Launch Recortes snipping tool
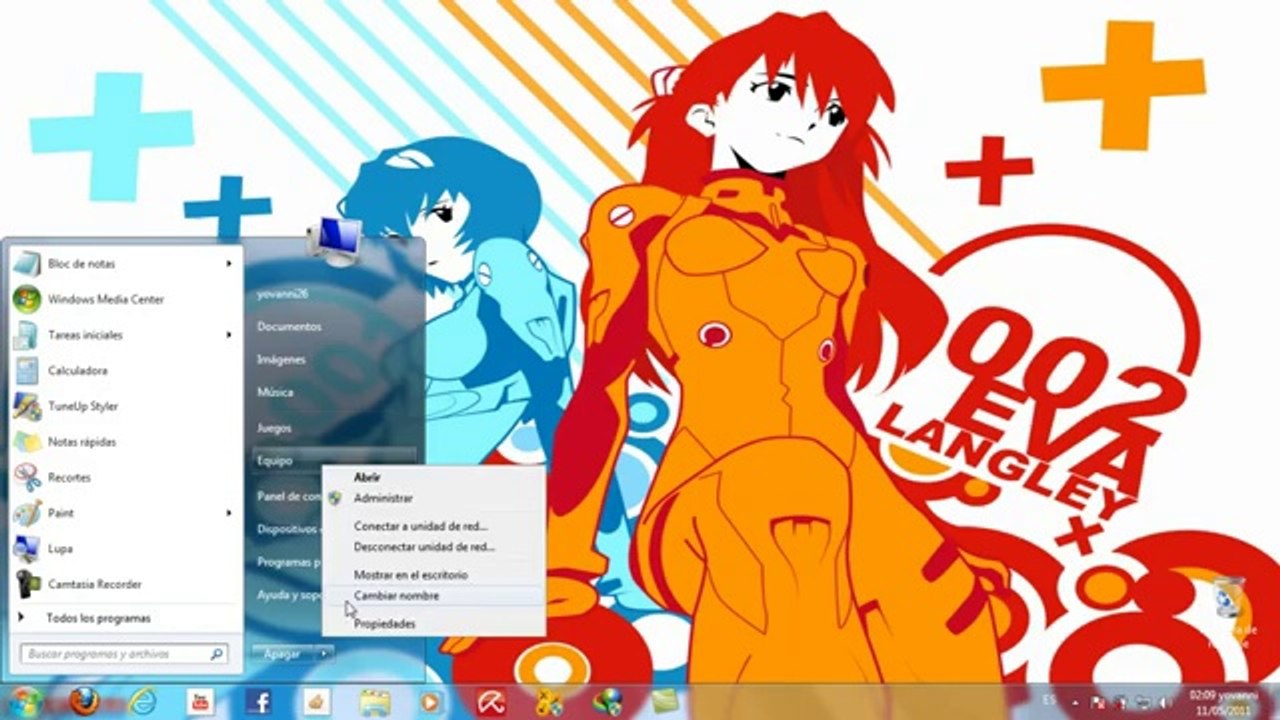This screenshot has height=720, width=1280. pyautogui.click(x=124, y=477)
